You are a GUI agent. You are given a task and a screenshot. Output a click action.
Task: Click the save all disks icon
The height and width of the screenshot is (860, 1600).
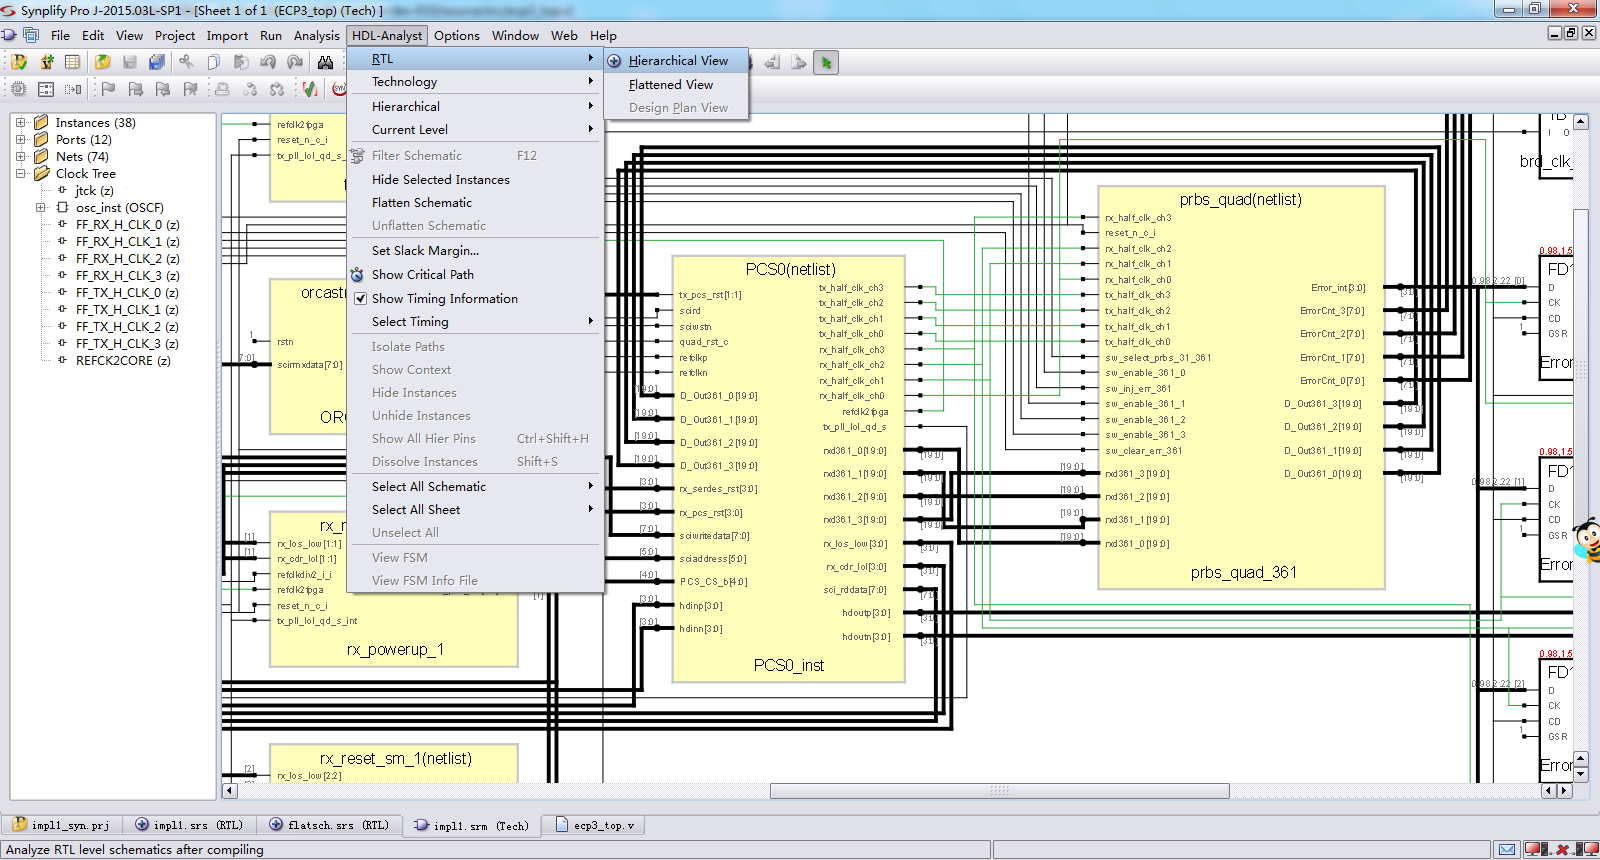coord(157,62)
